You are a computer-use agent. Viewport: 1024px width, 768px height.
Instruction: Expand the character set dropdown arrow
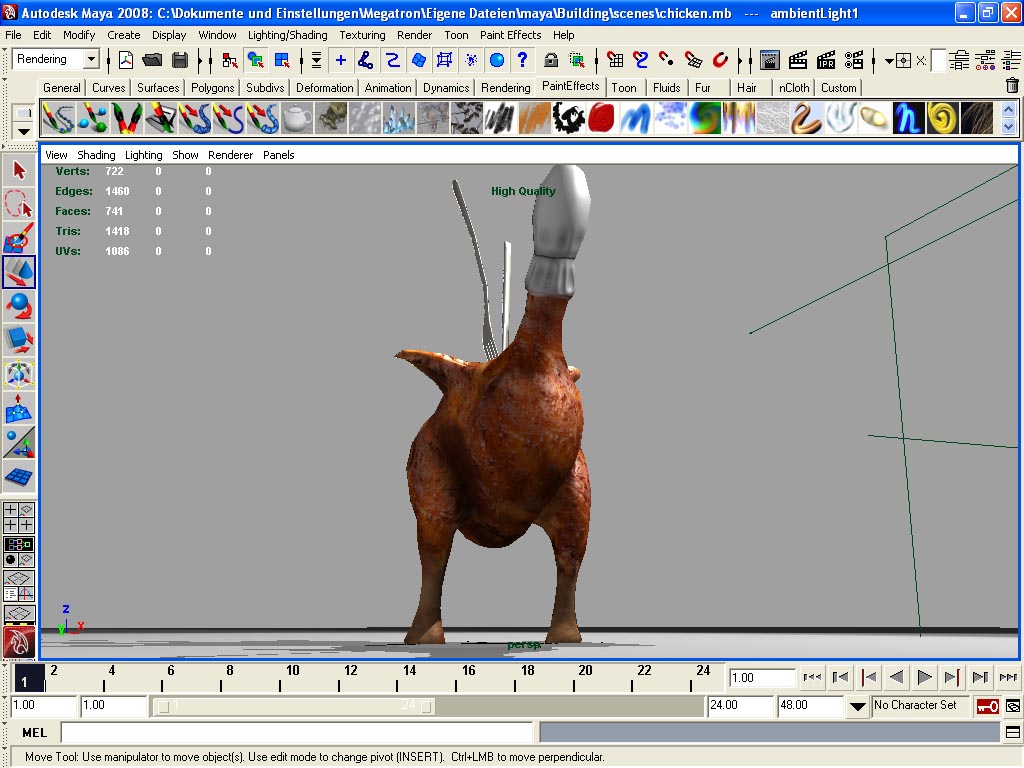[x=857, y=706]
